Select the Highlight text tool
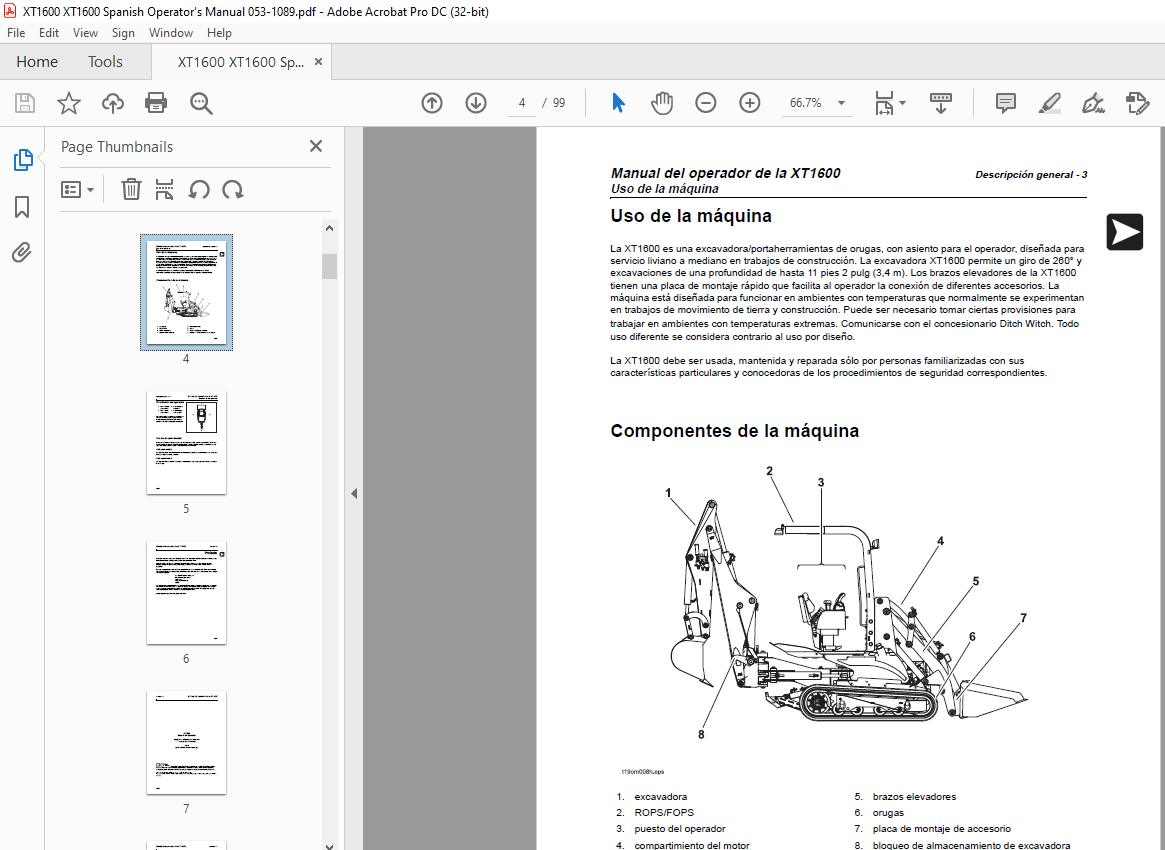The image size is (1165, 850). (x=1049, y=103)
